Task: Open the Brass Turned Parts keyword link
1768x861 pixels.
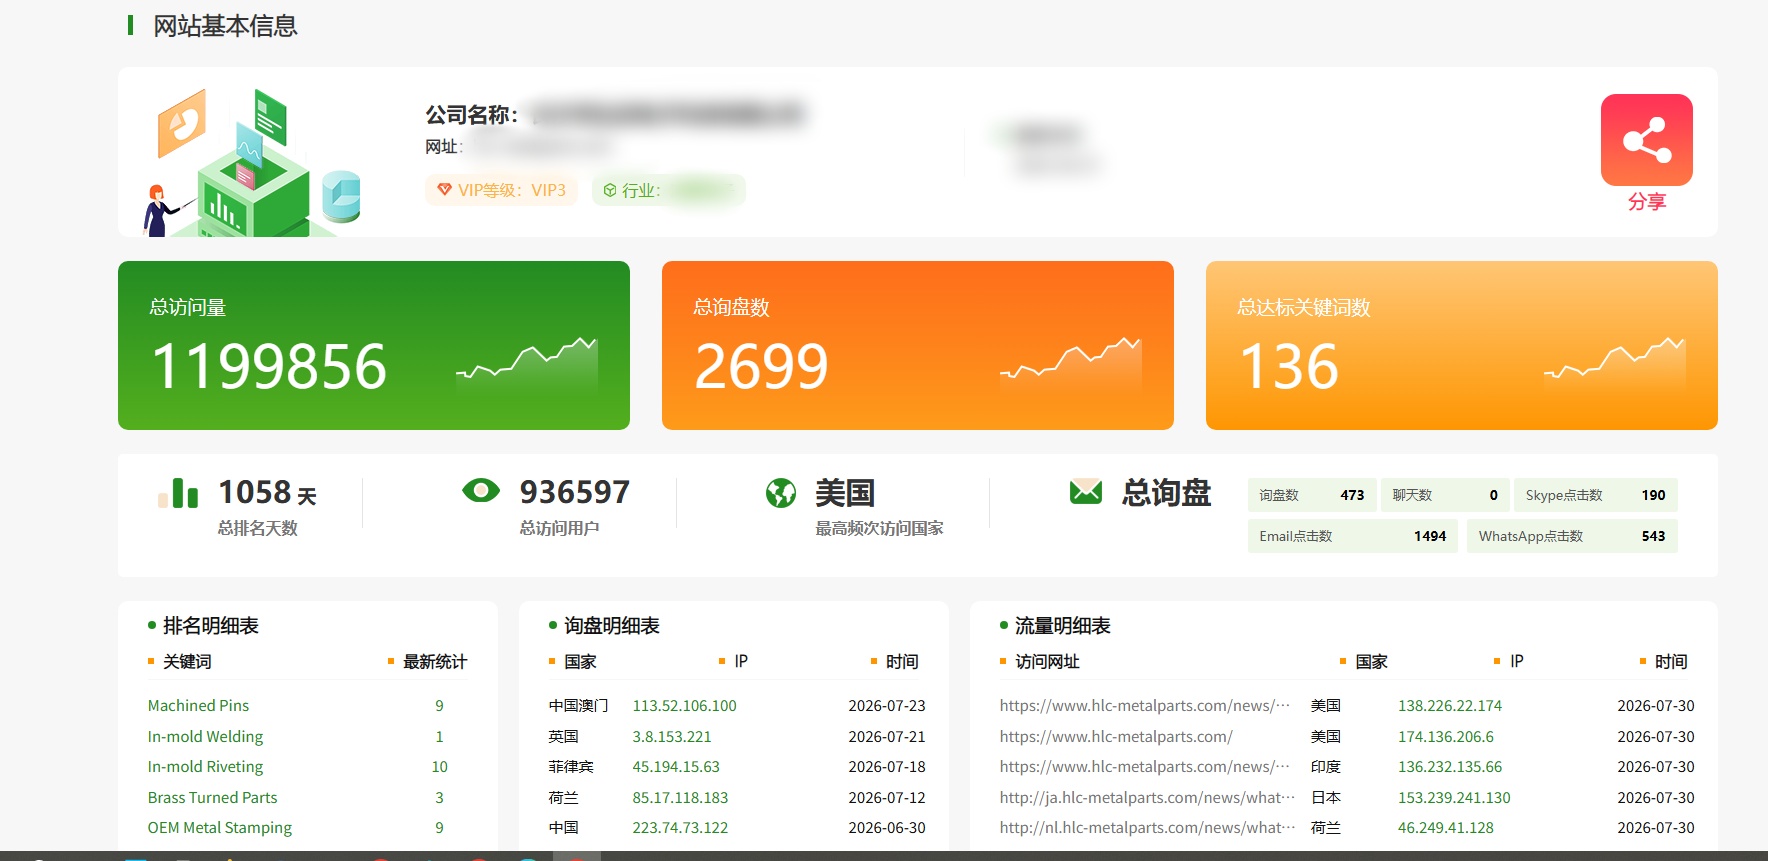Action: 212,798
